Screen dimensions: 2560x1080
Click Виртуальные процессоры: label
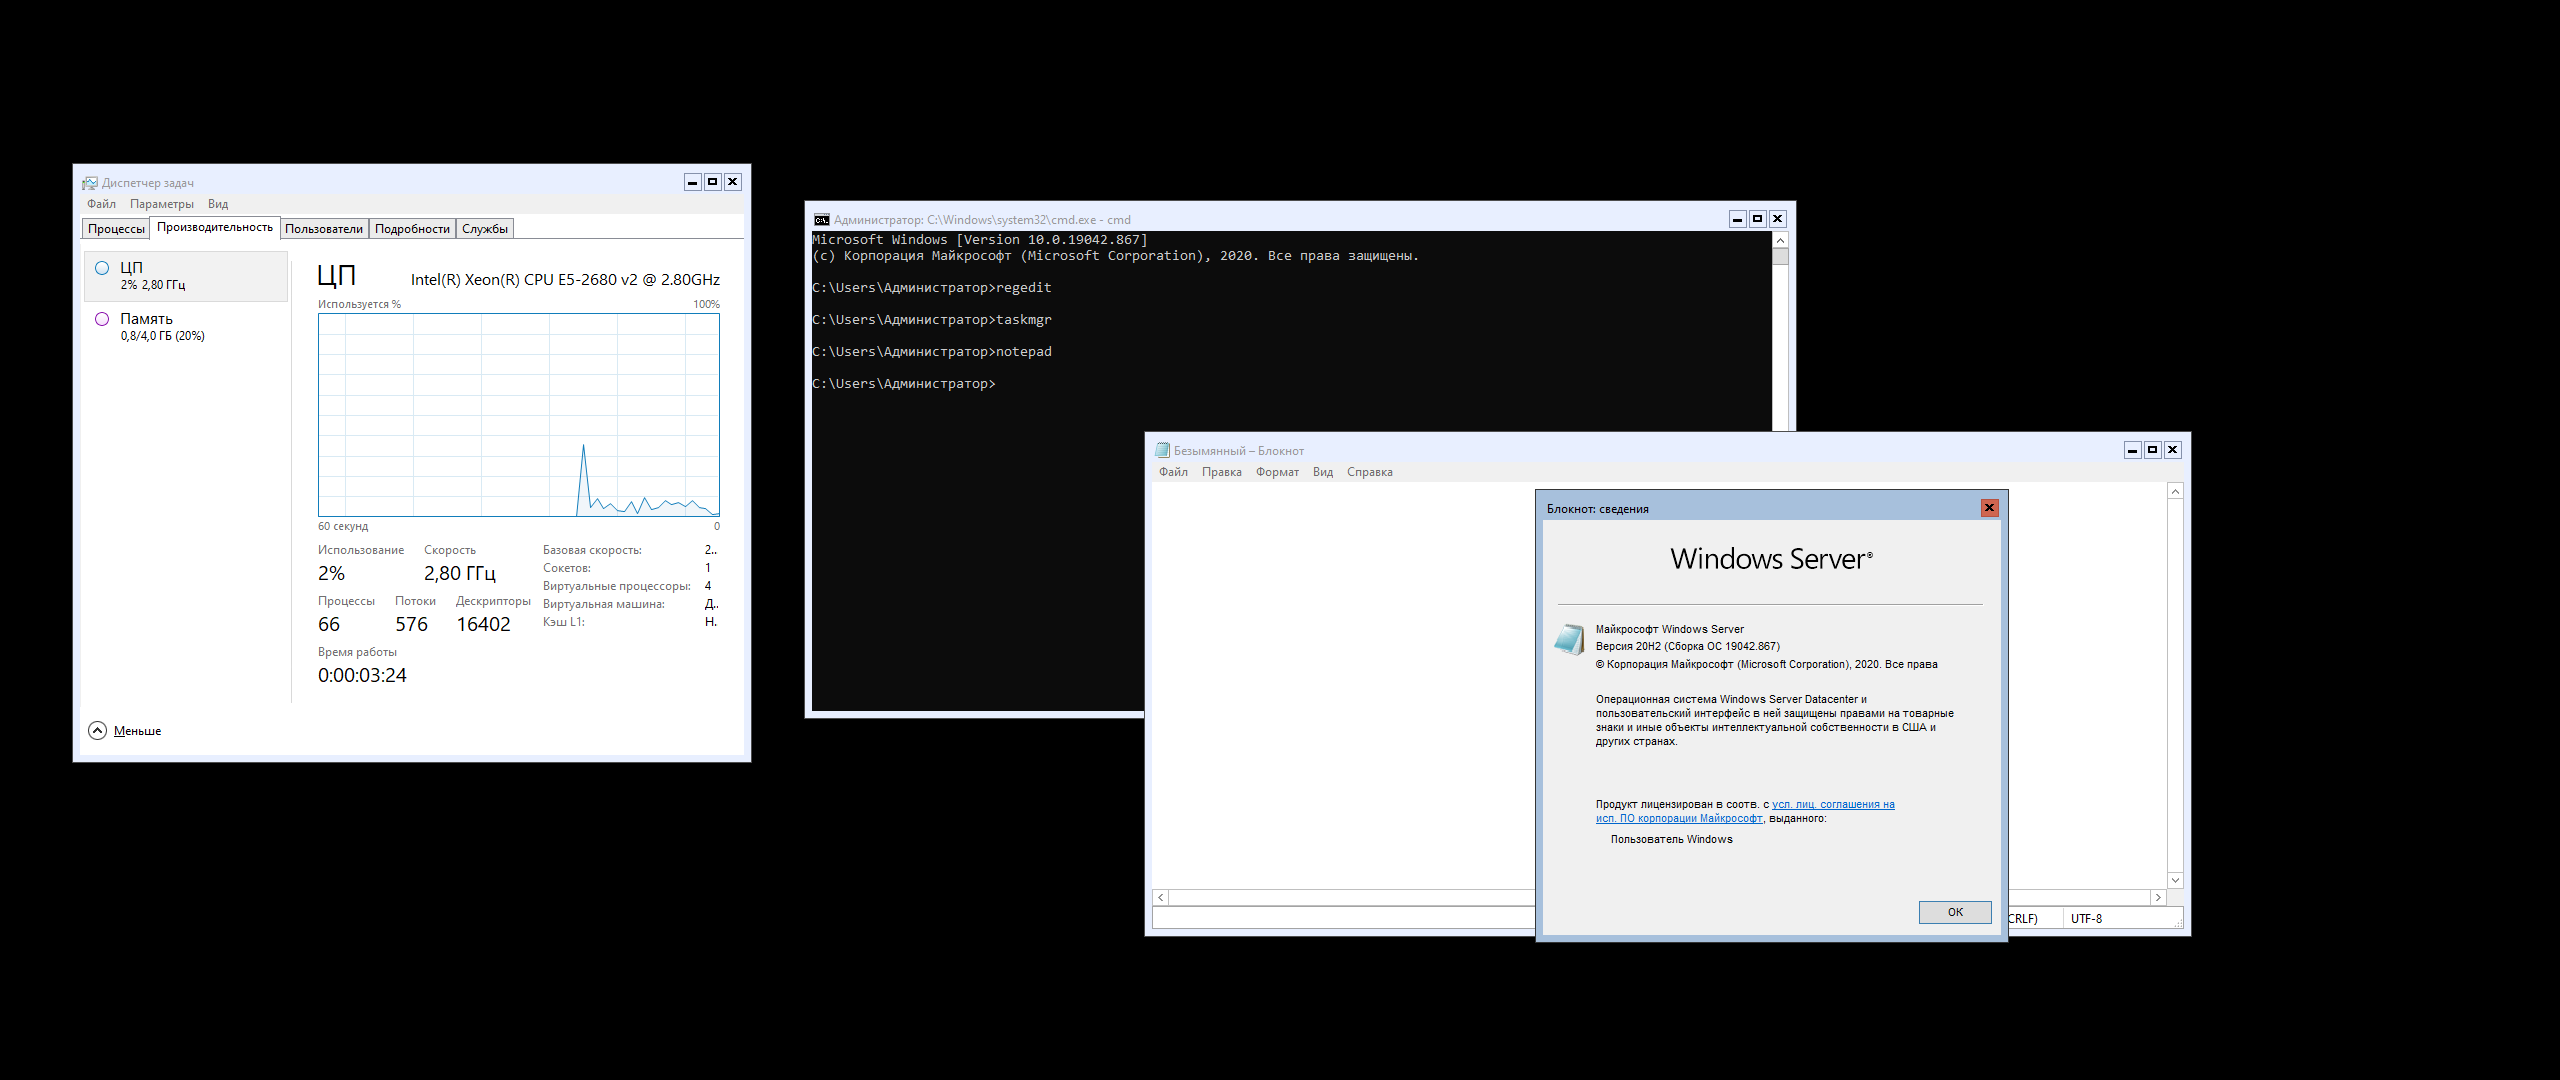617,586
